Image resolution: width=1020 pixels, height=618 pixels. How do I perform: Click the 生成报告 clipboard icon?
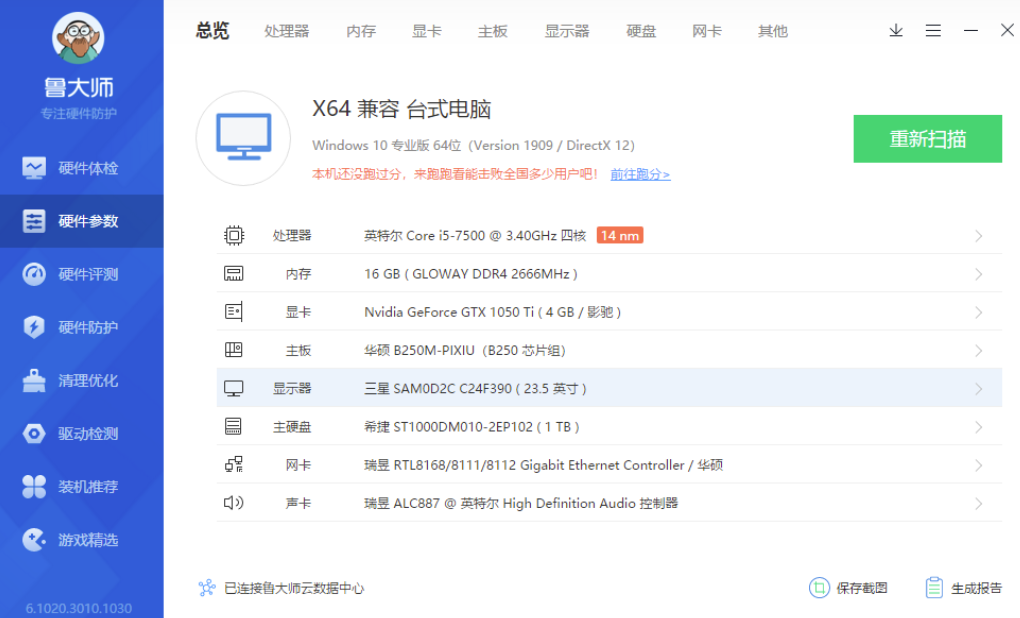click(934, 588)
